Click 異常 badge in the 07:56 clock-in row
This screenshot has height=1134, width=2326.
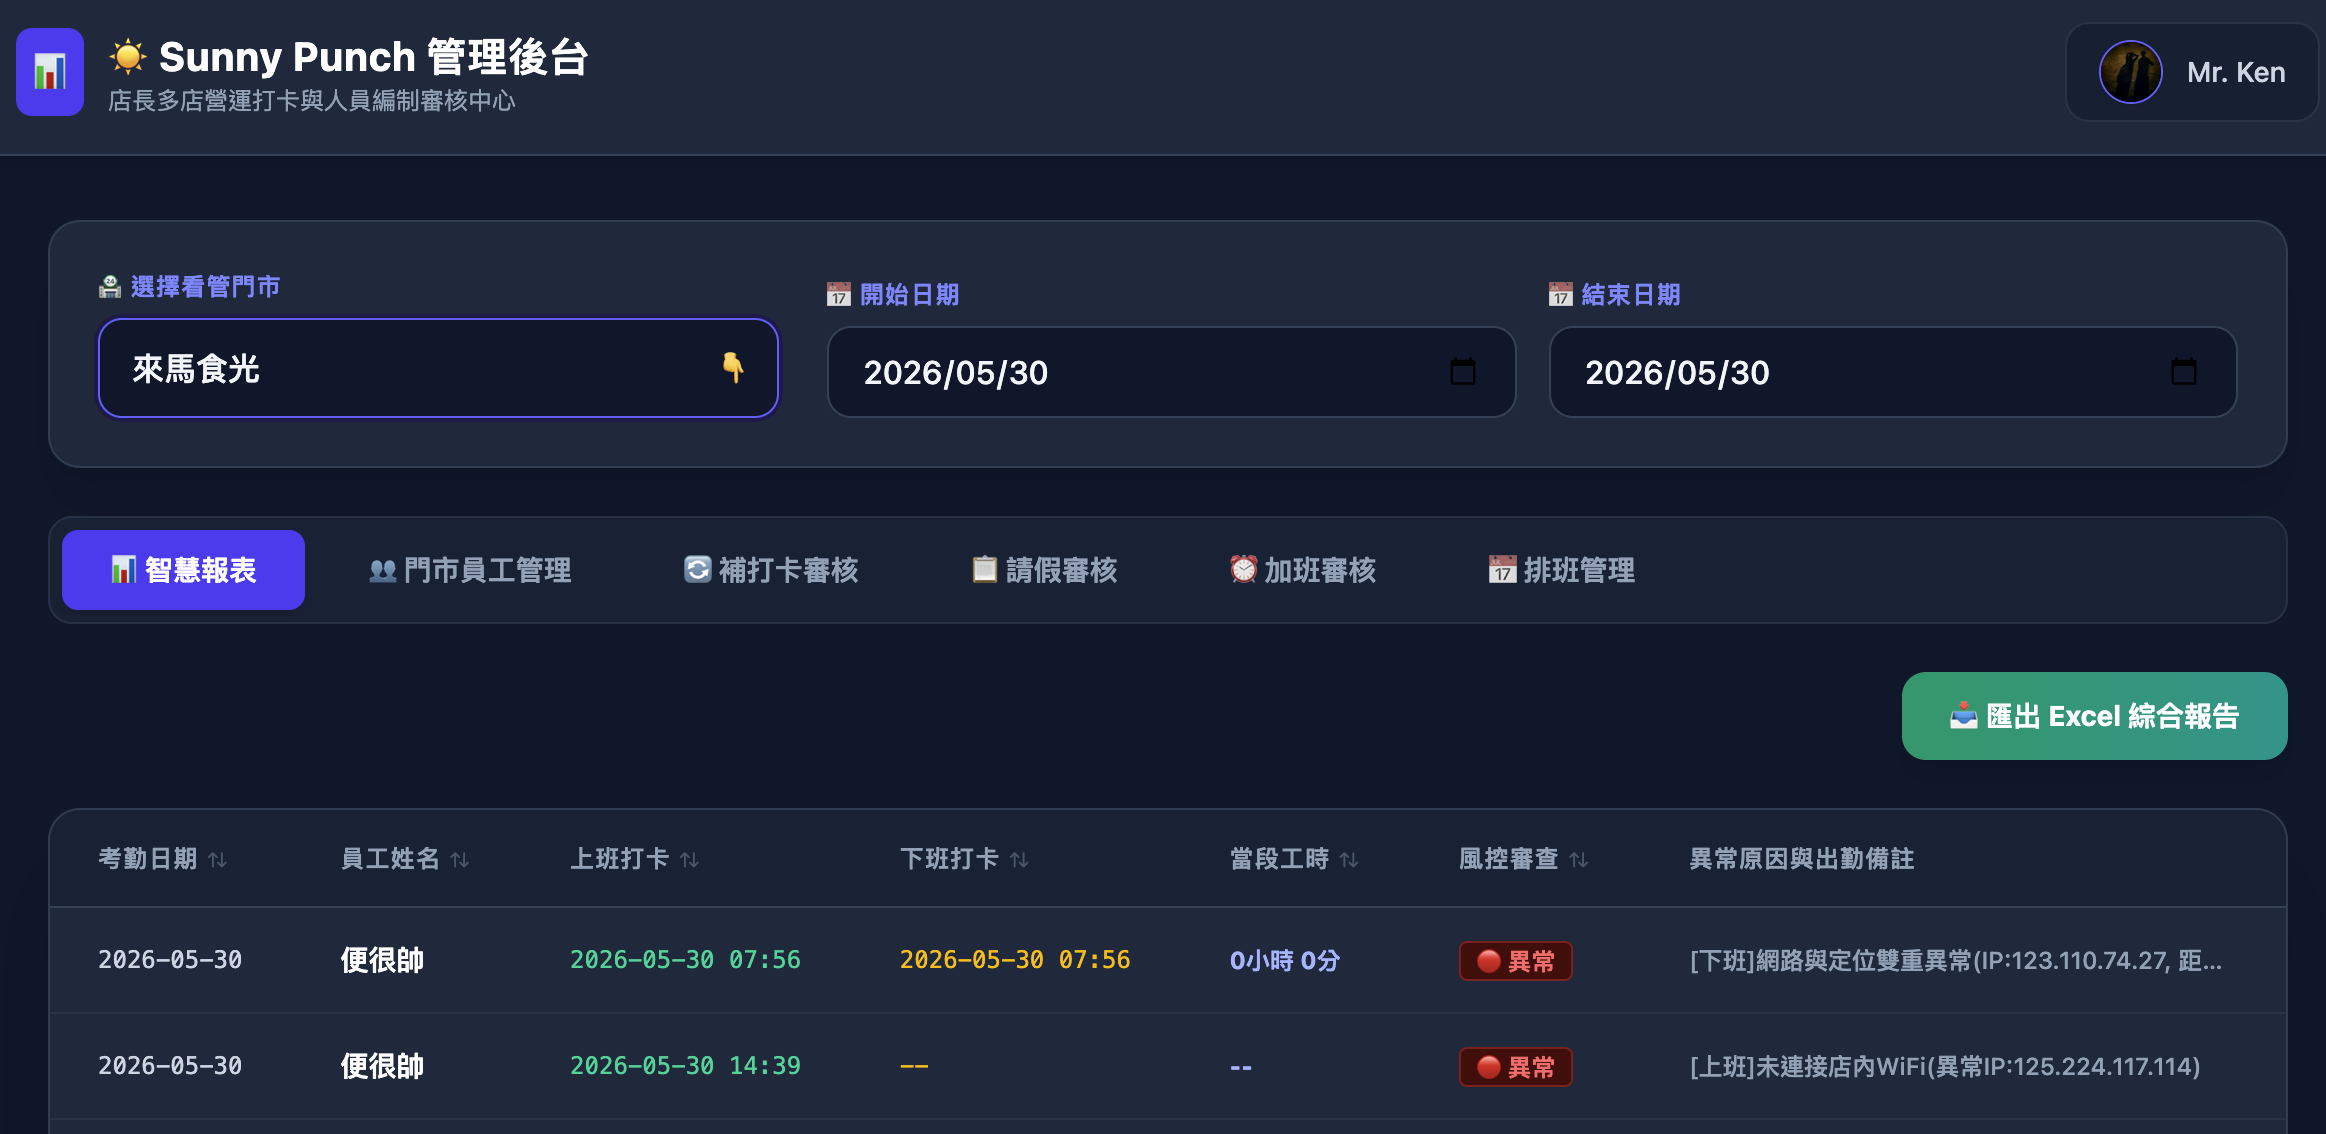[1516, 961]
